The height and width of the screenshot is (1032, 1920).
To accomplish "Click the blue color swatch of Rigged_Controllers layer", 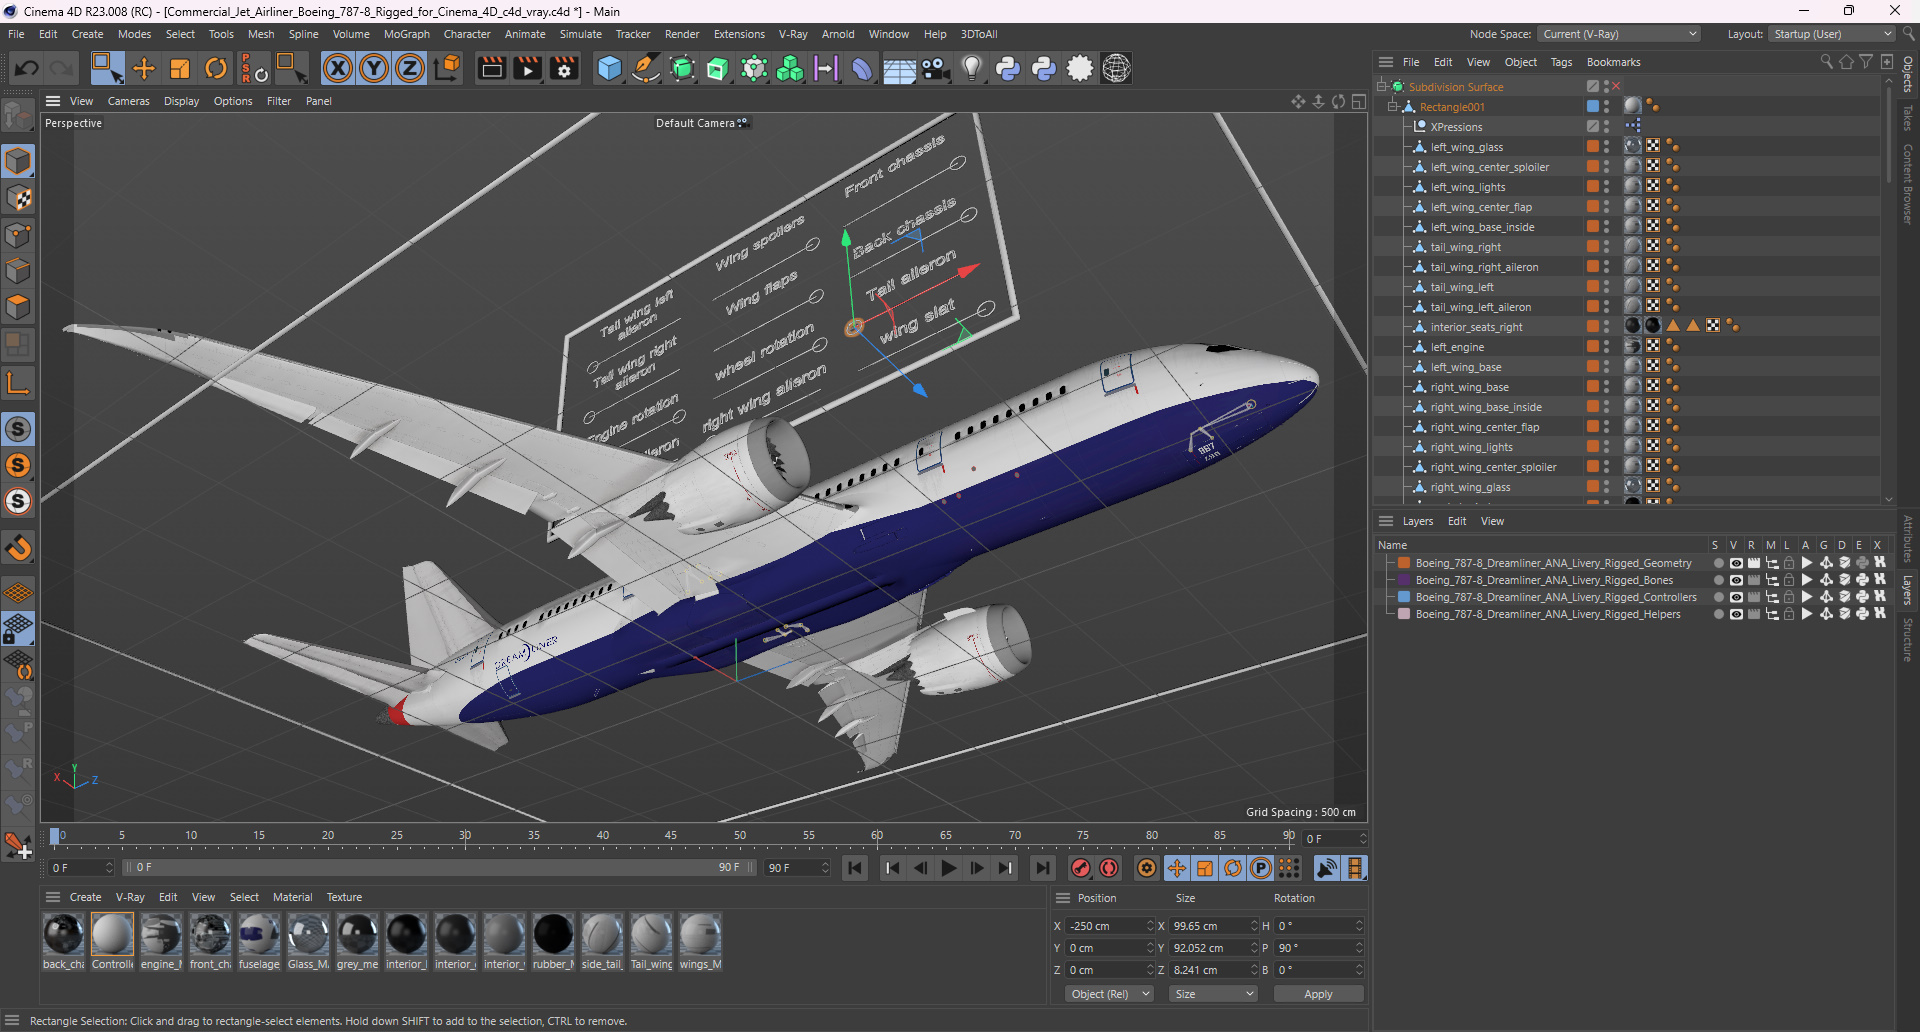I will coord(1404,597).
